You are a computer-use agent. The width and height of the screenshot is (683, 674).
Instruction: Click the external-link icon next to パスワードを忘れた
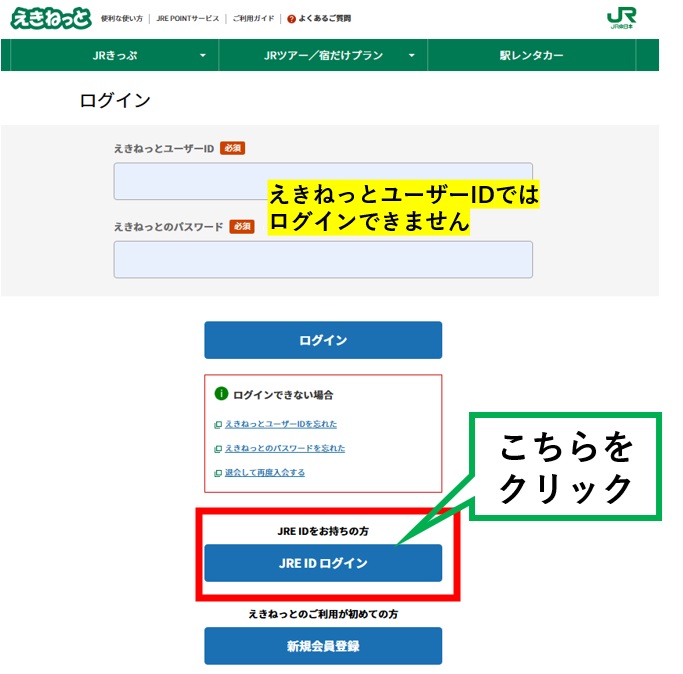pos(218,449)
